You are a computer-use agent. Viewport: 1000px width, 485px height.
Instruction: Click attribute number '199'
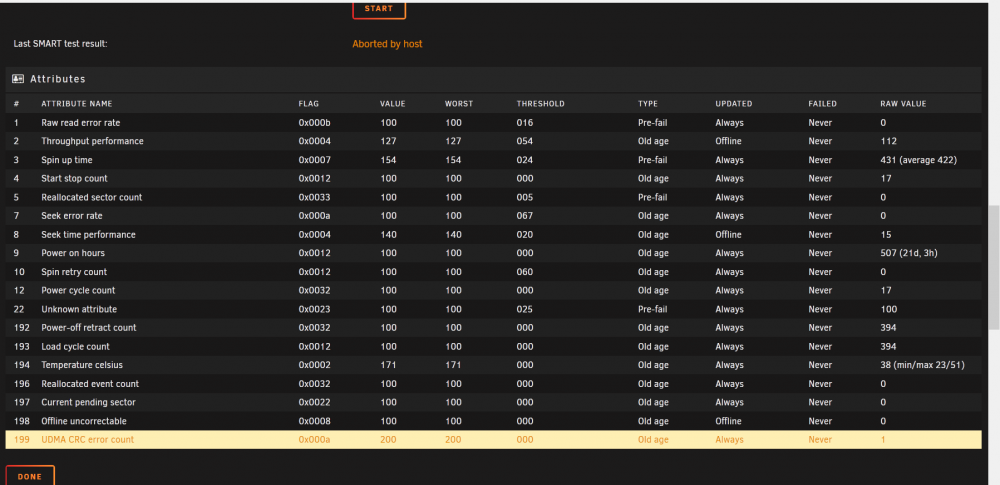click(x=22, y=440)
